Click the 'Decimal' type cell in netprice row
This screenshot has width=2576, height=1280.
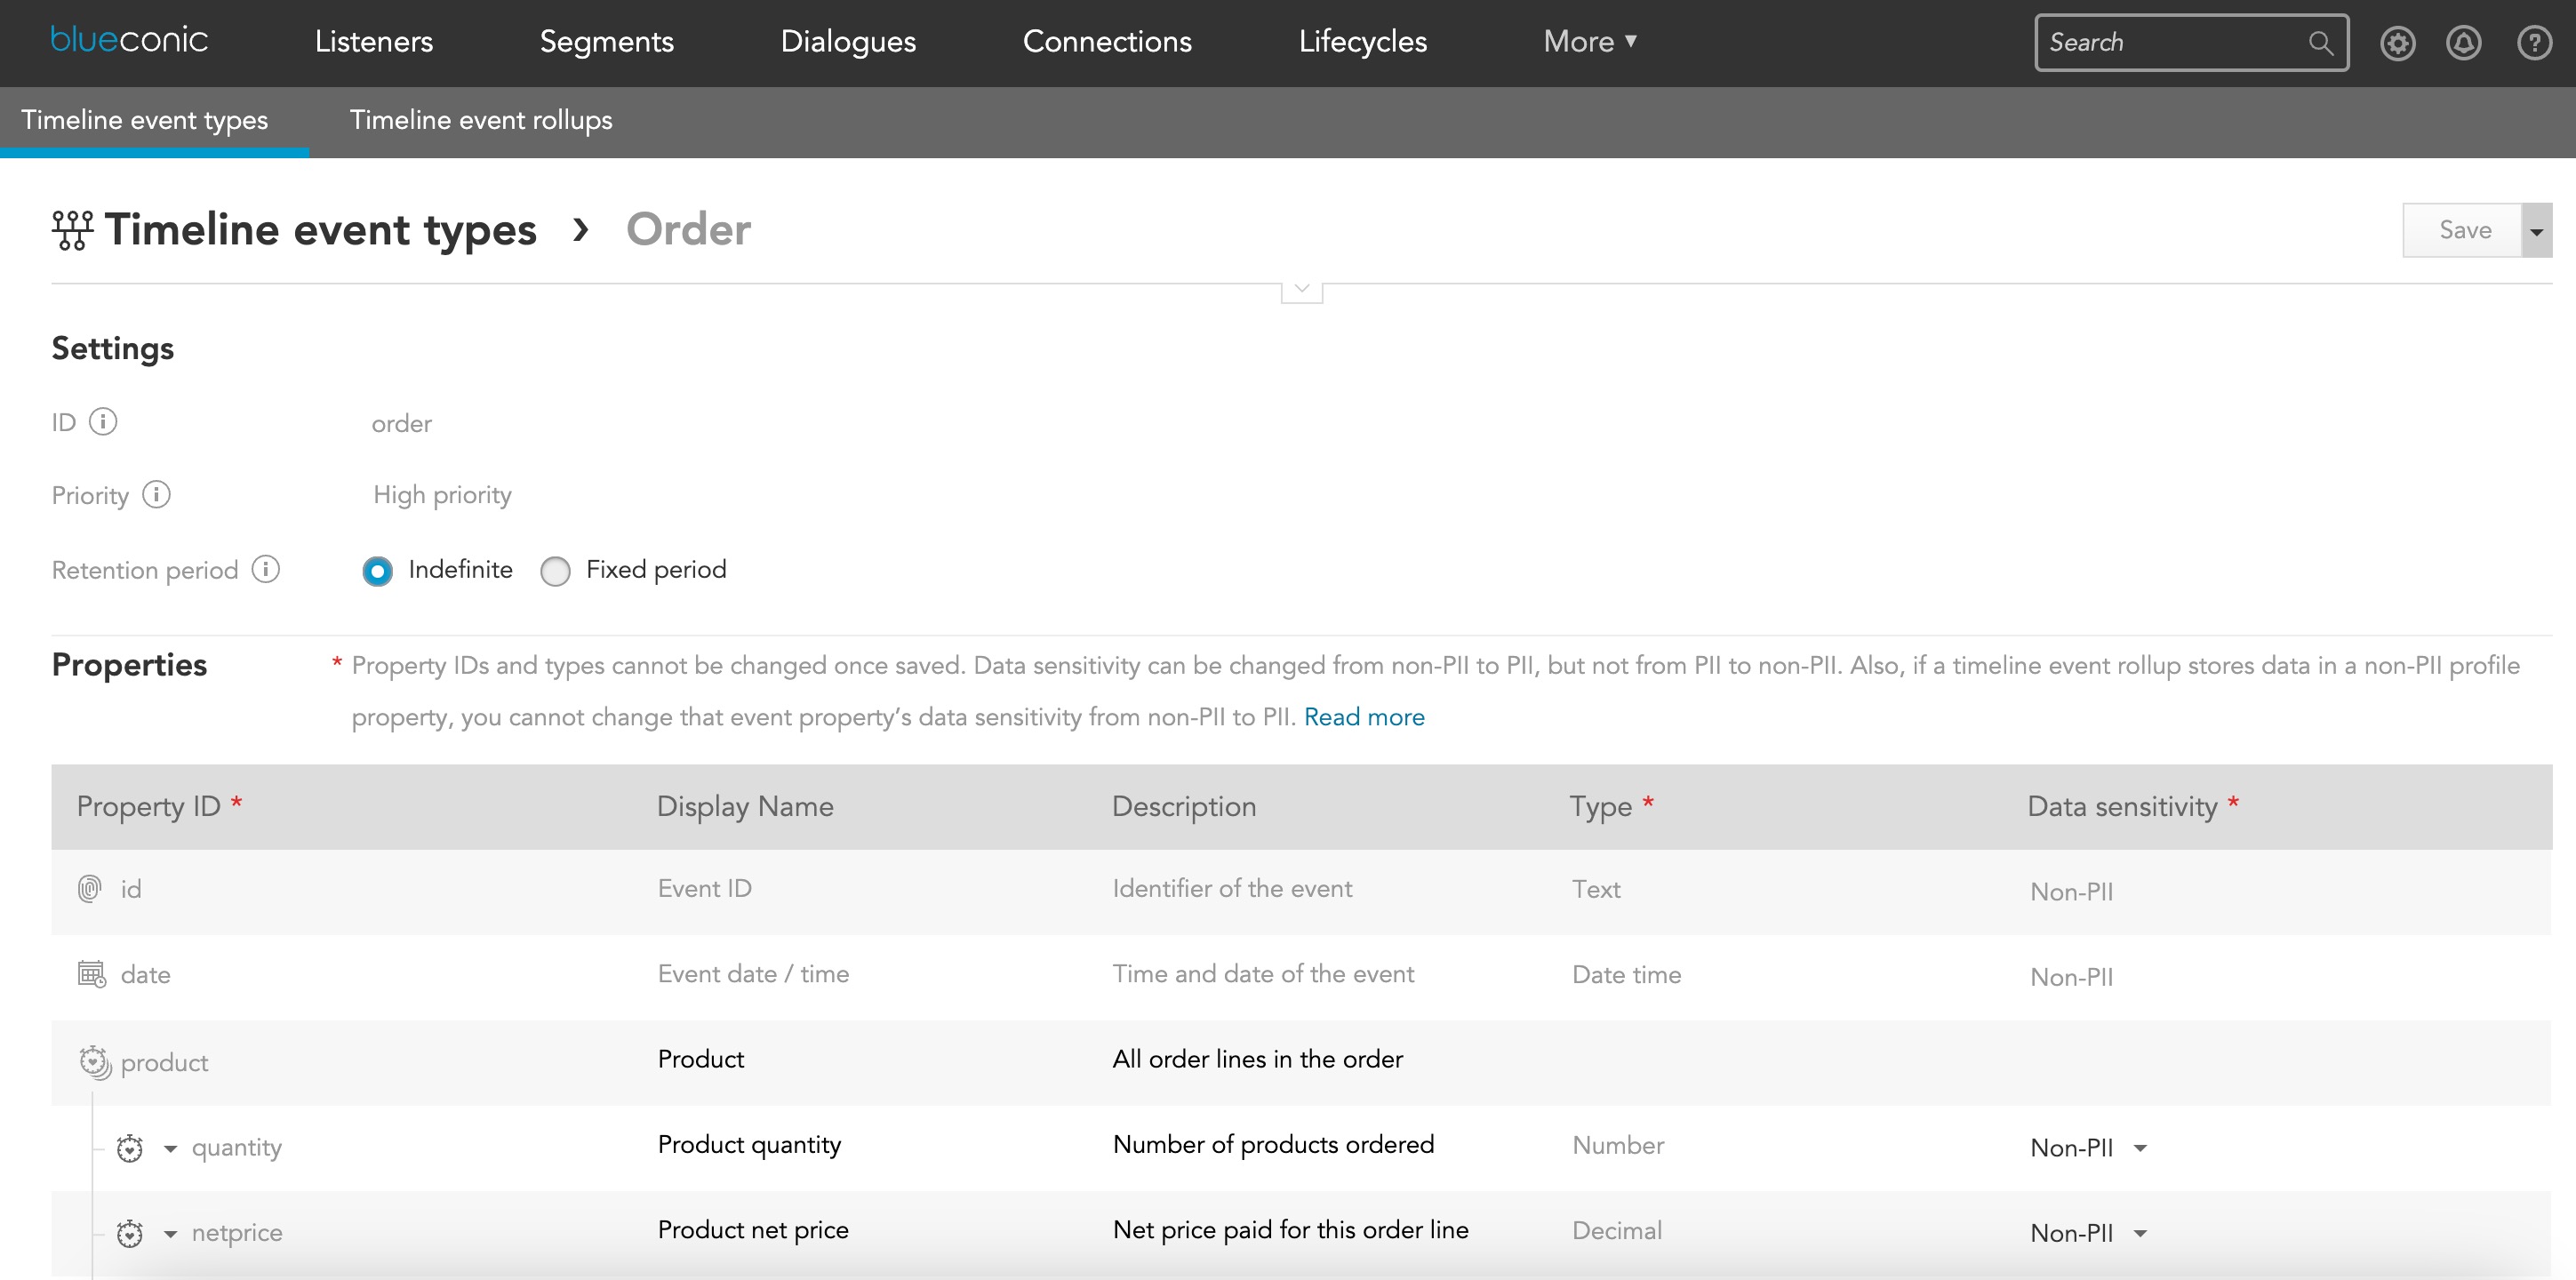pos(1616,1231)
